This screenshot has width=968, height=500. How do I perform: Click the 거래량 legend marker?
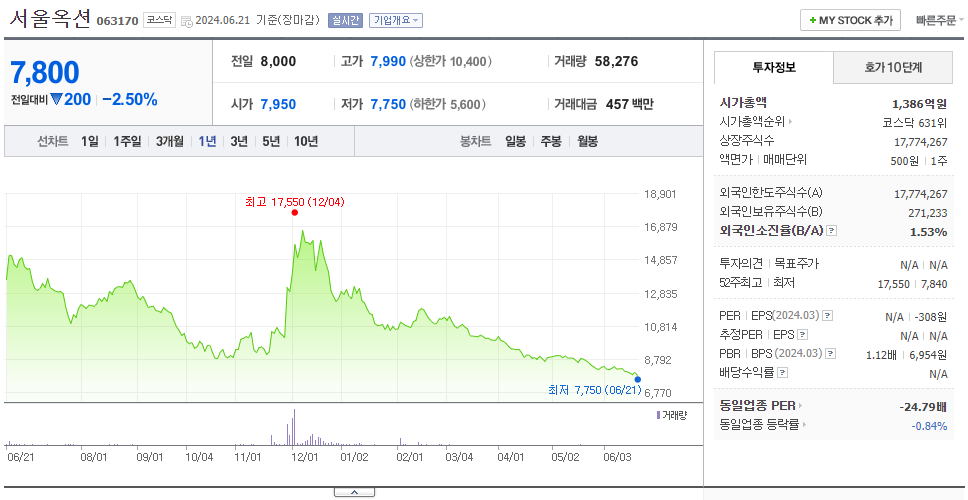pos(658,415)
